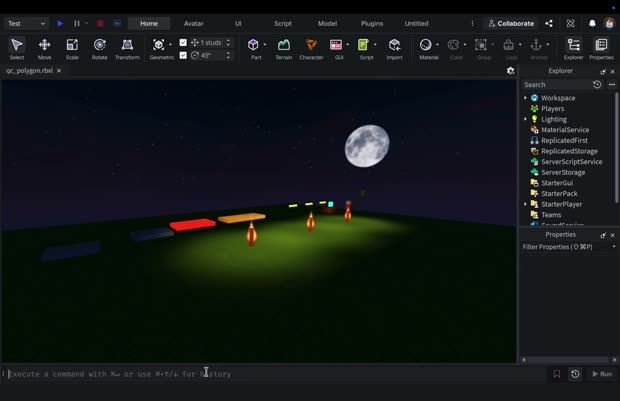Click the Filter Properties field
Screen dimensions: 620x401
pyautogui.click(x=565, y=246)
